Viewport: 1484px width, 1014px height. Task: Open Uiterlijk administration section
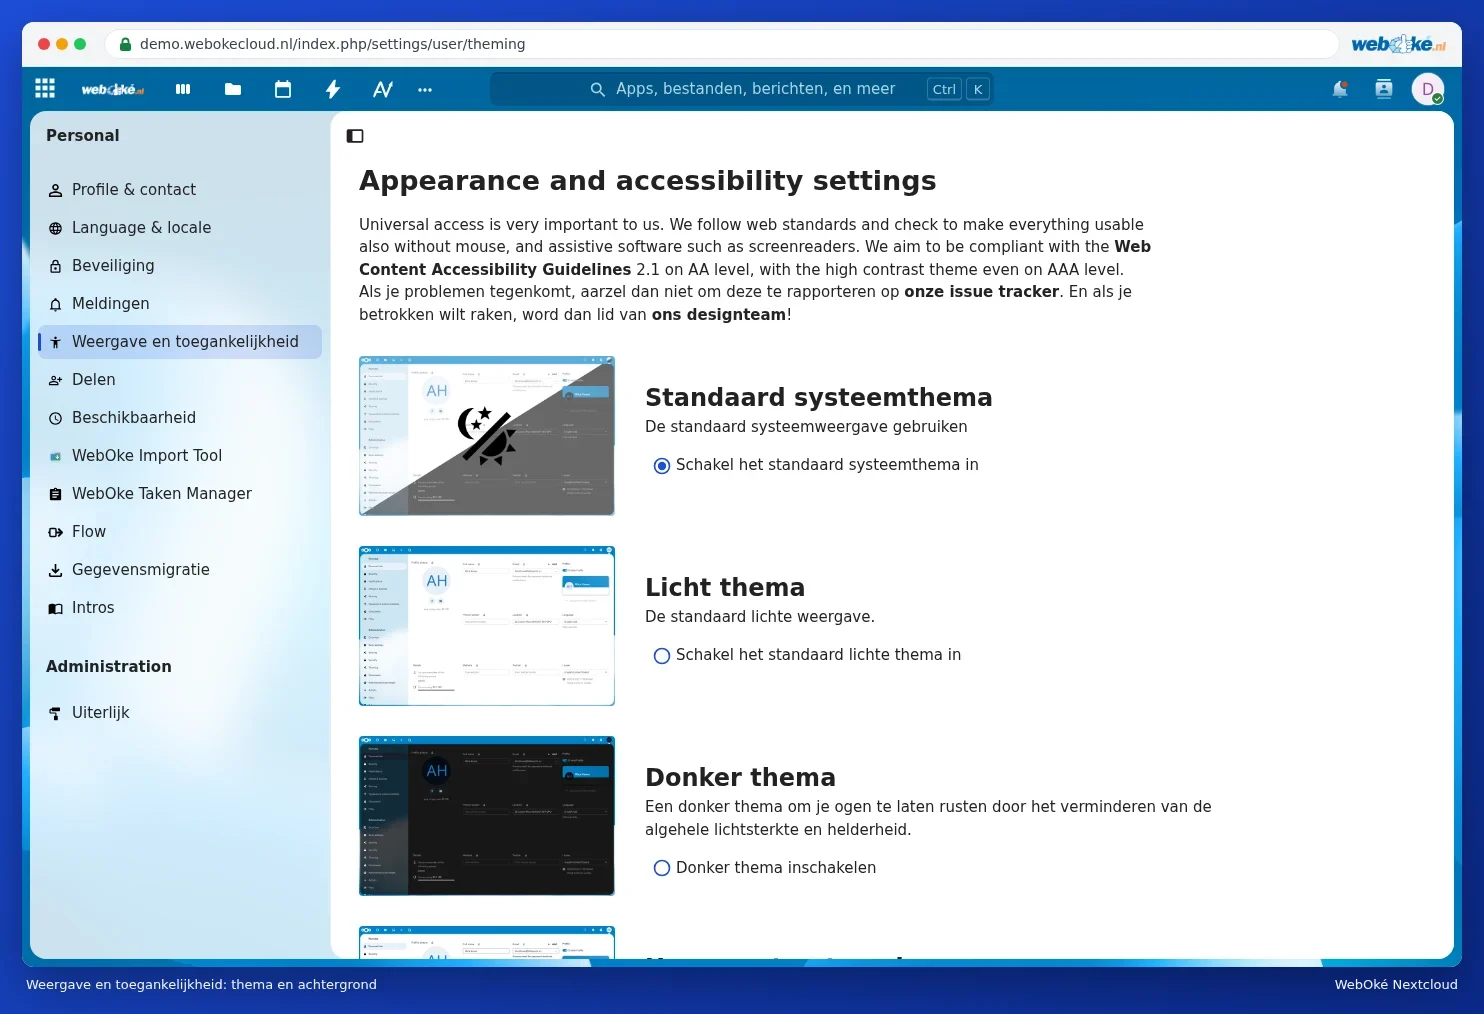[180, 712]
